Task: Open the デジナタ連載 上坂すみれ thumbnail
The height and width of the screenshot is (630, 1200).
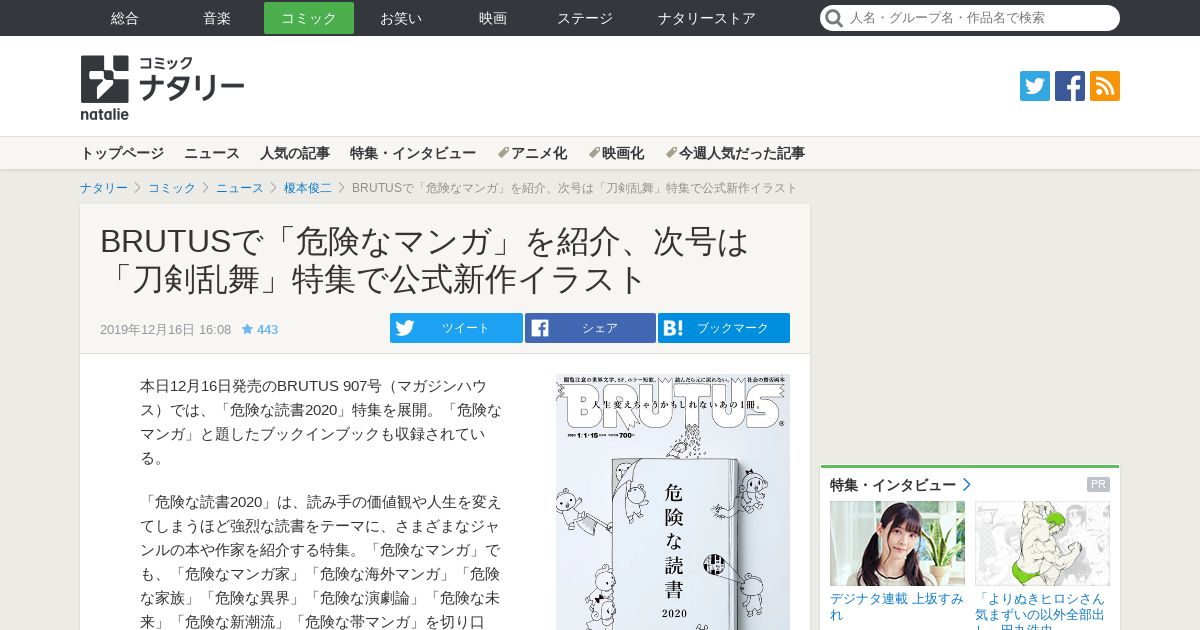Action: coord(897,543)
